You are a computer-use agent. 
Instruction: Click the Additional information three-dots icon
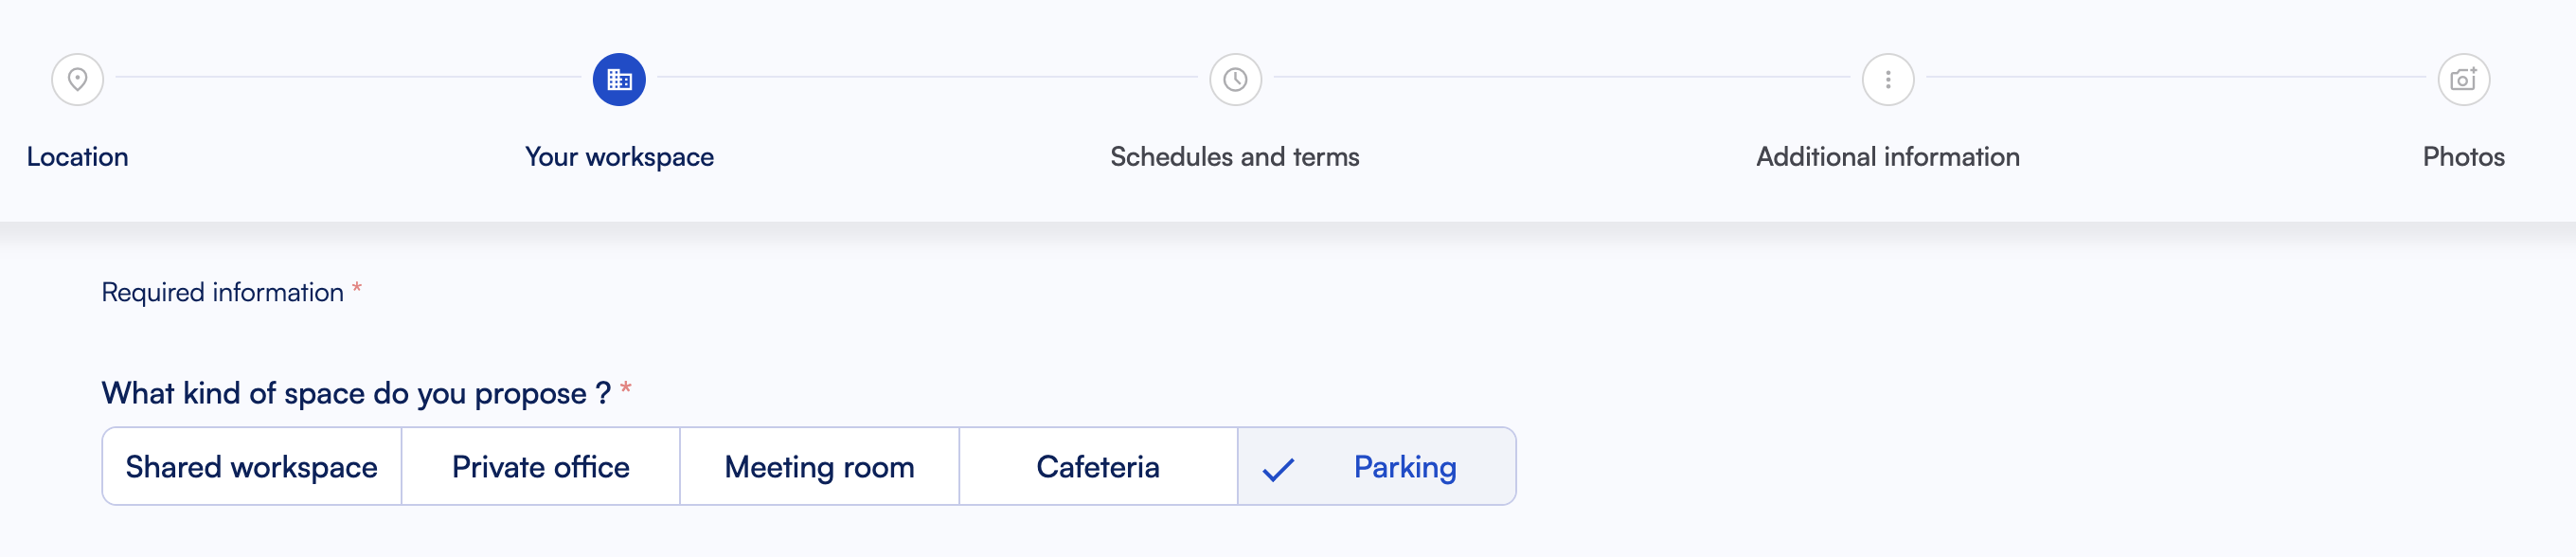click(1888, 79)
